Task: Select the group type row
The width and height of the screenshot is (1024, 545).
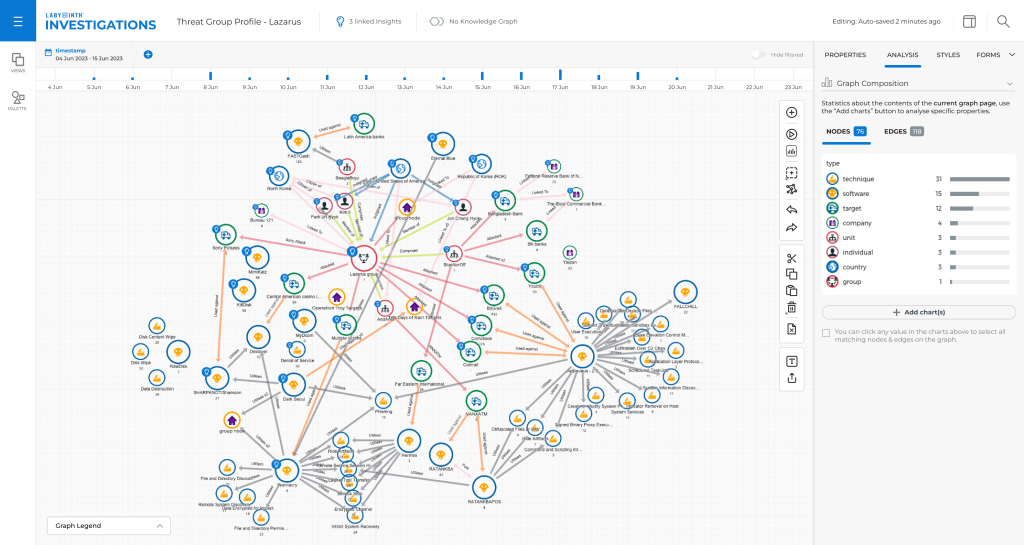Action: click(x=918, y=282)
